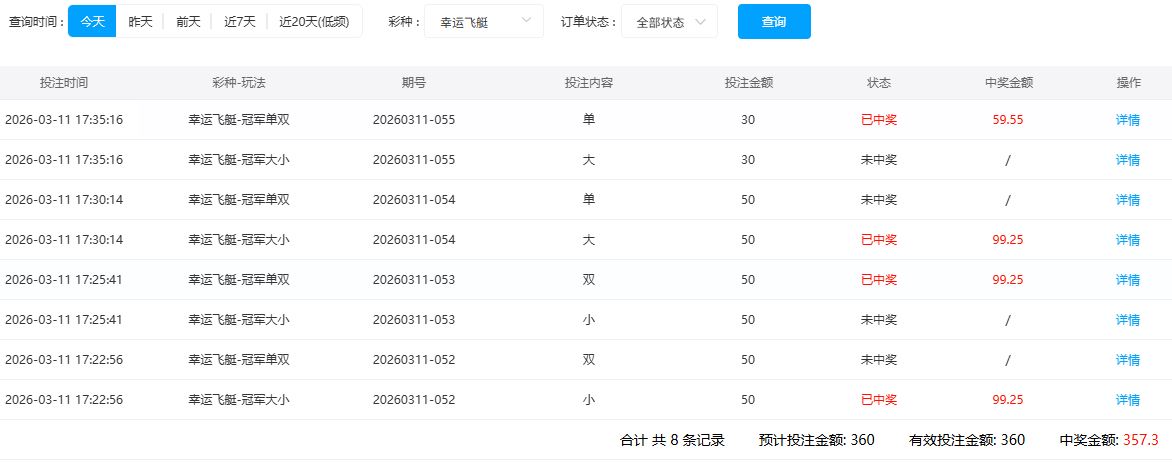Viewport: 1172px width, 467px height.
Task: Open 详情 for 054 期 冠军大小 bet
Action: [x=1127, y=240]
